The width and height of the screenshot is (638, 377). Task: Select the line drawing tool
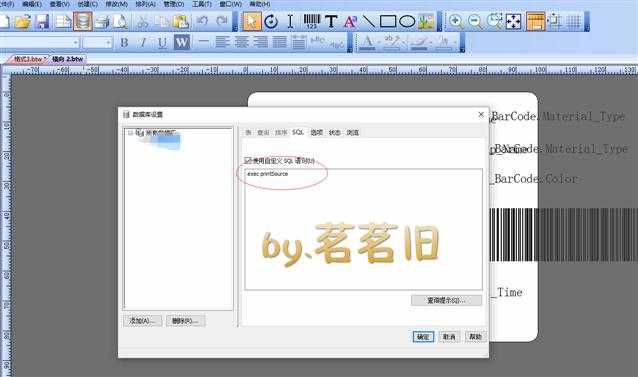pos(369,21)
